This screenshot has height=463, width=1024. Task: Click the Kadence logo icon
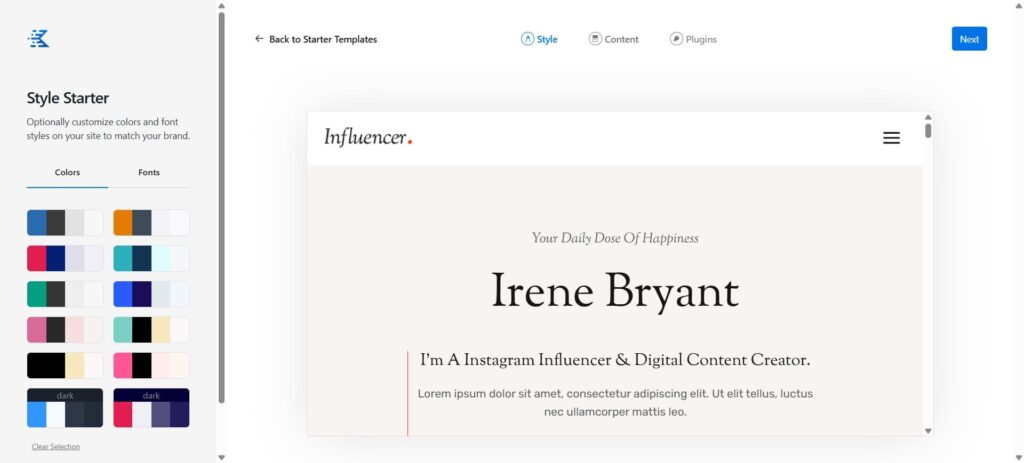[x=39, y=39]
